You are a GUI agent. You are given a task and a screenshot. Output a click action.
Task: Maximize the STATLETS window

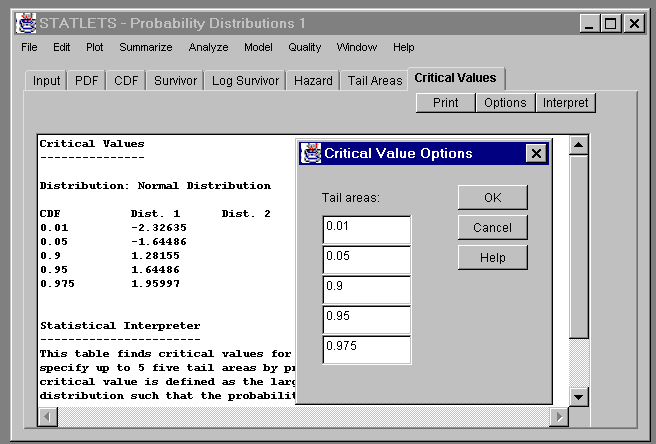611,23
